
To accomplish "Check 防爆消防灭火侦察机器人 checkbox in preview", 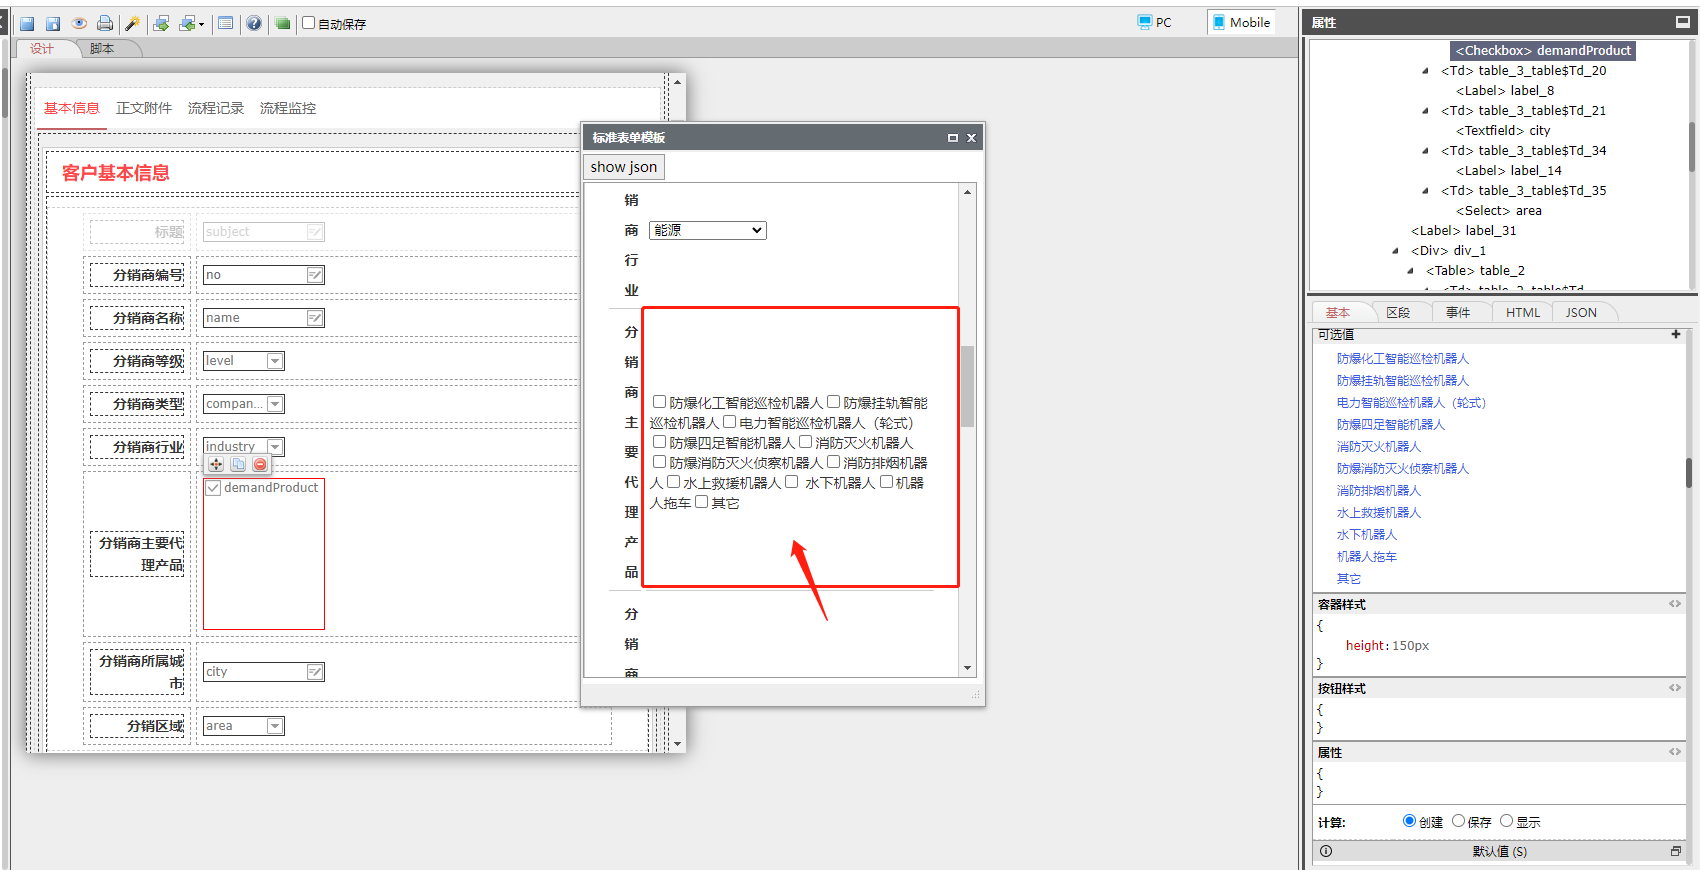I will pyautogui.click(x=660, y=462).
